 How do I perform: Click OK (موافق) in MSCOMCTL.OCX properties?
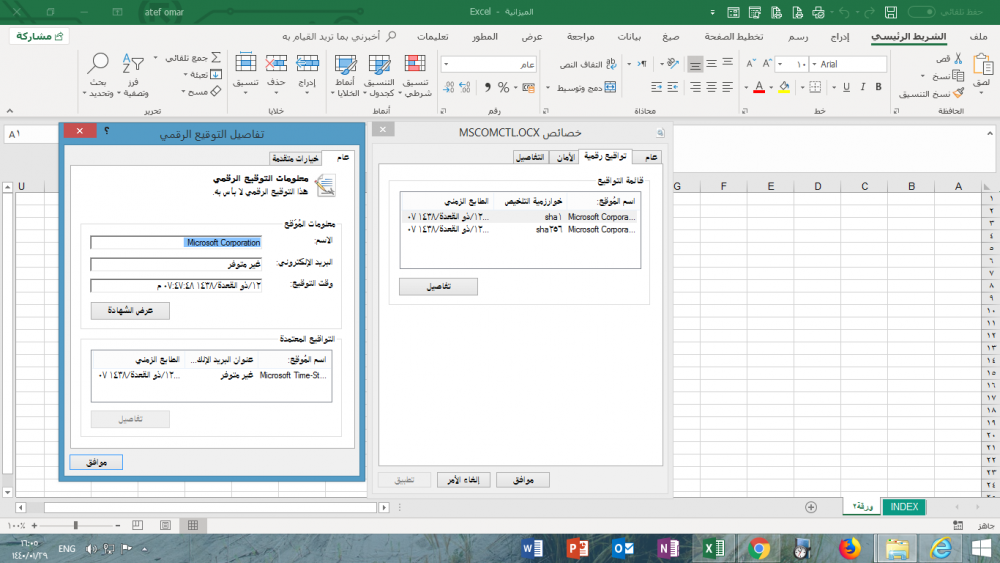tap(523, 480)
